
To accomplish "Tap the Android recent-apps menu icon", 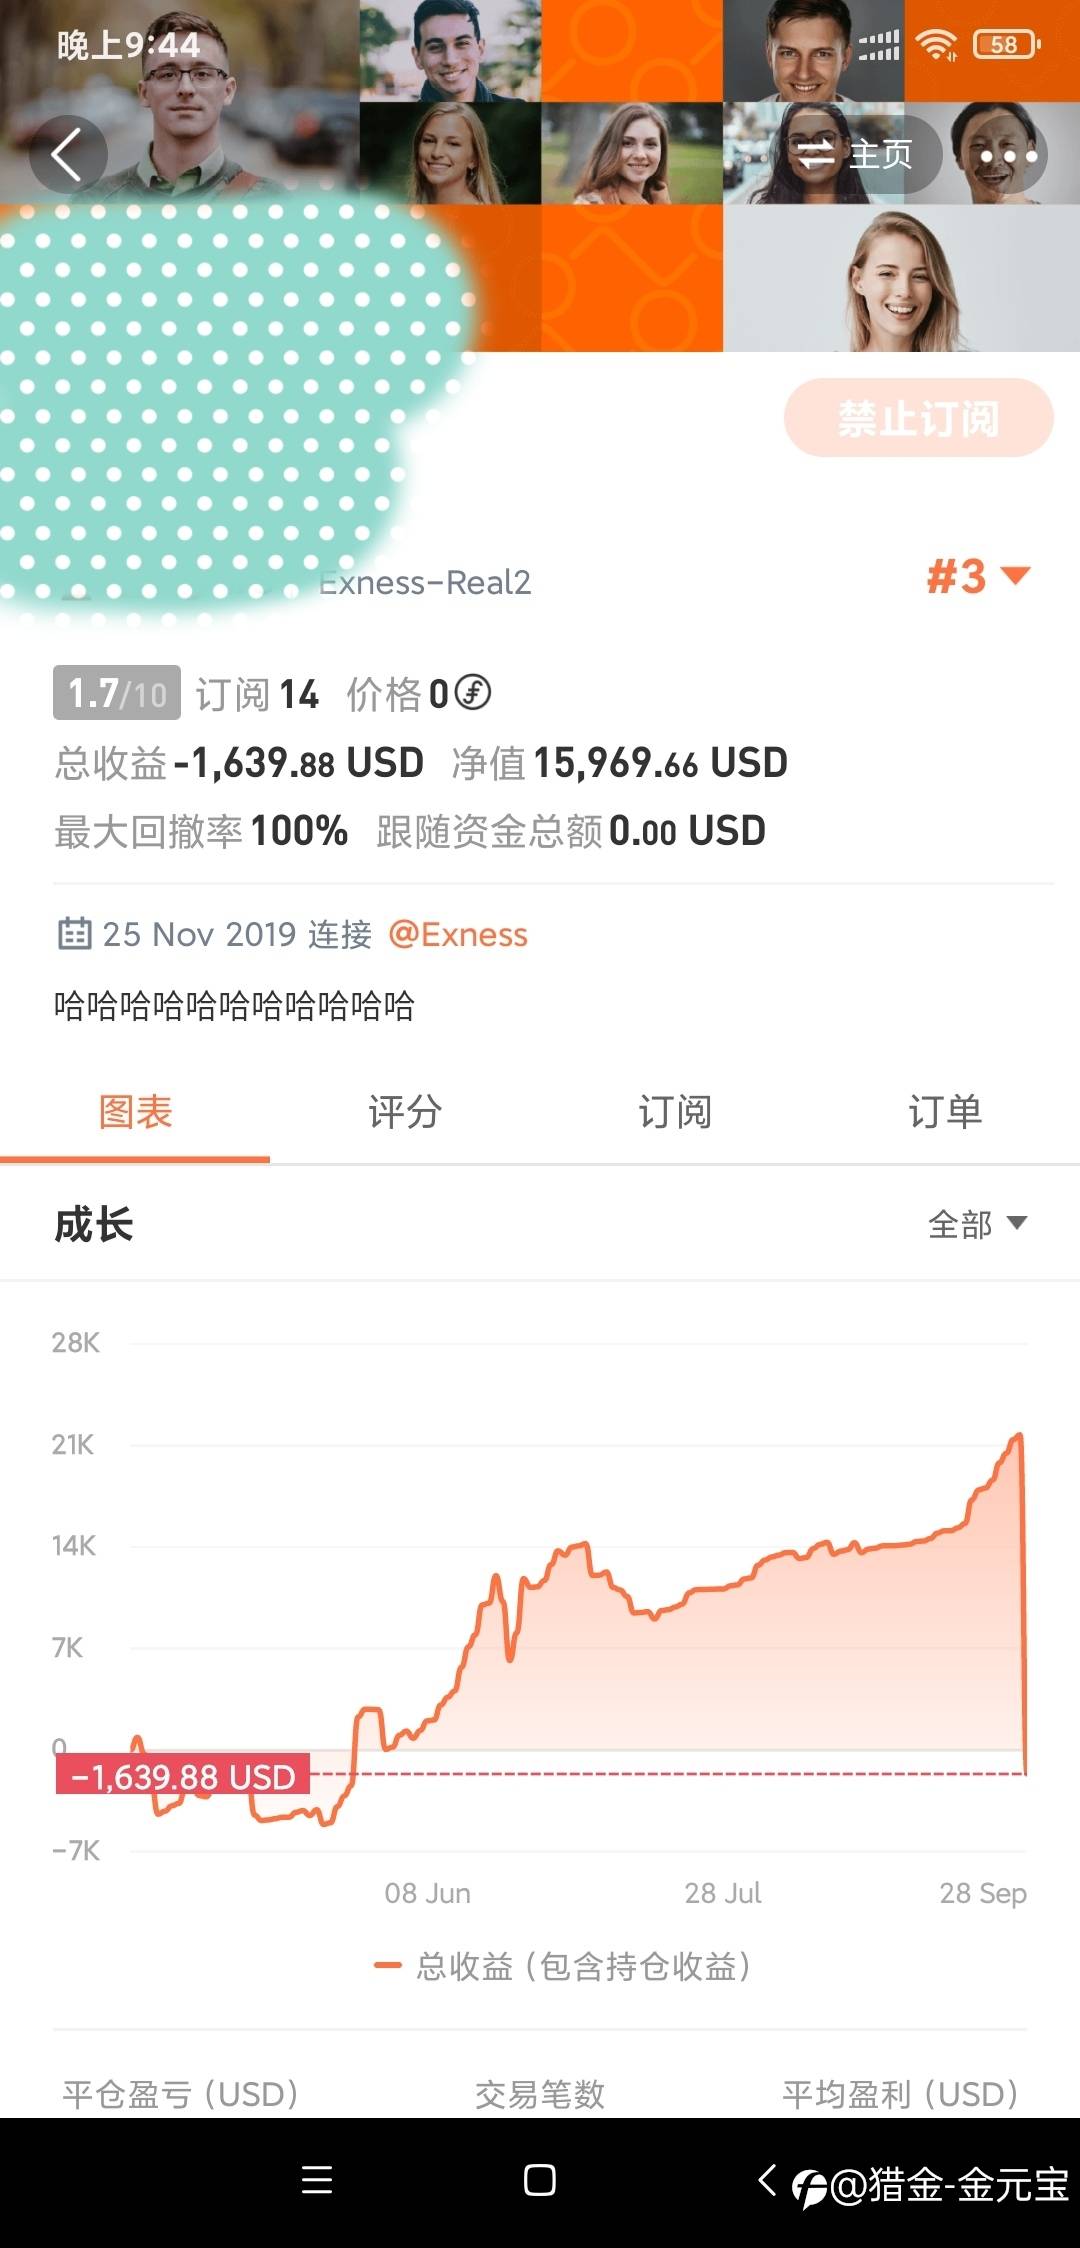I will [x=317, y=2180].
